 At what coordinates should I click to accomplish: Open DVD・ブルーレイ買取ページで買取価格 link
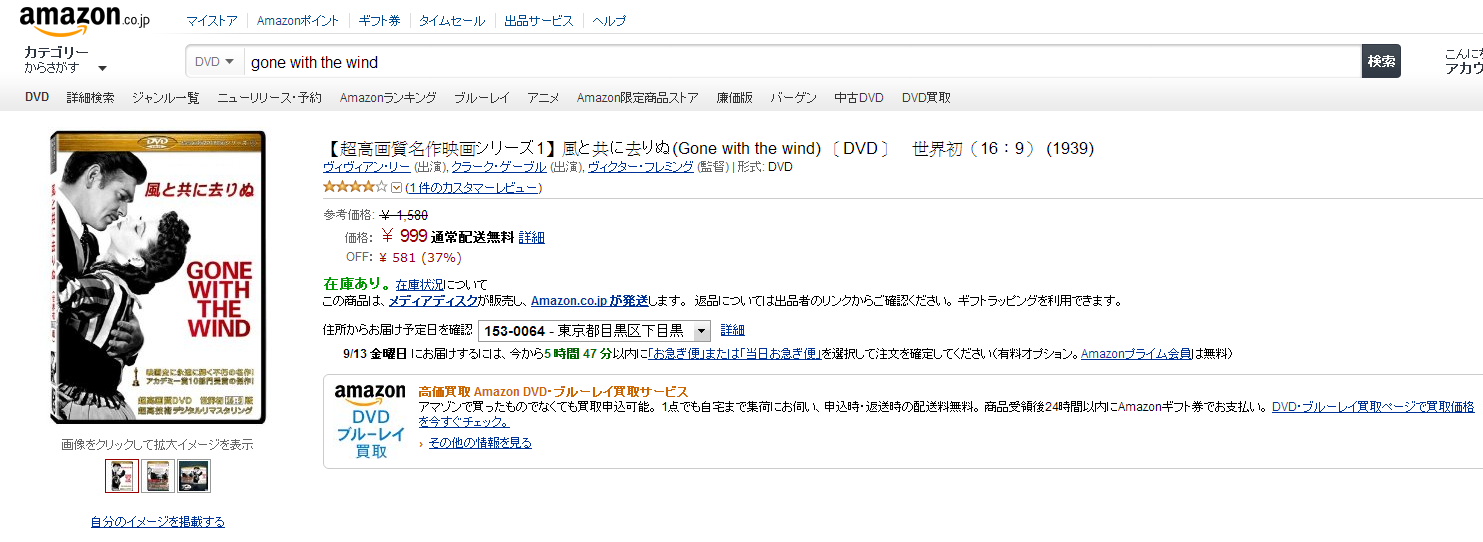(x=1373, y=407)
